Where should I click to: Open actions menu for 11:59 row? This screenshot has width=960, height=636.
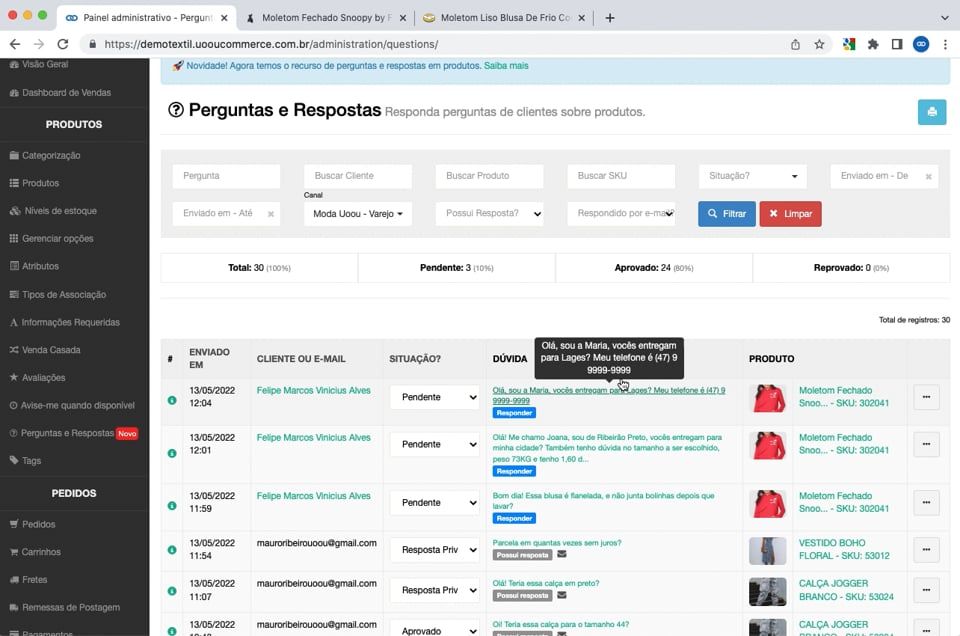point(926,502)
